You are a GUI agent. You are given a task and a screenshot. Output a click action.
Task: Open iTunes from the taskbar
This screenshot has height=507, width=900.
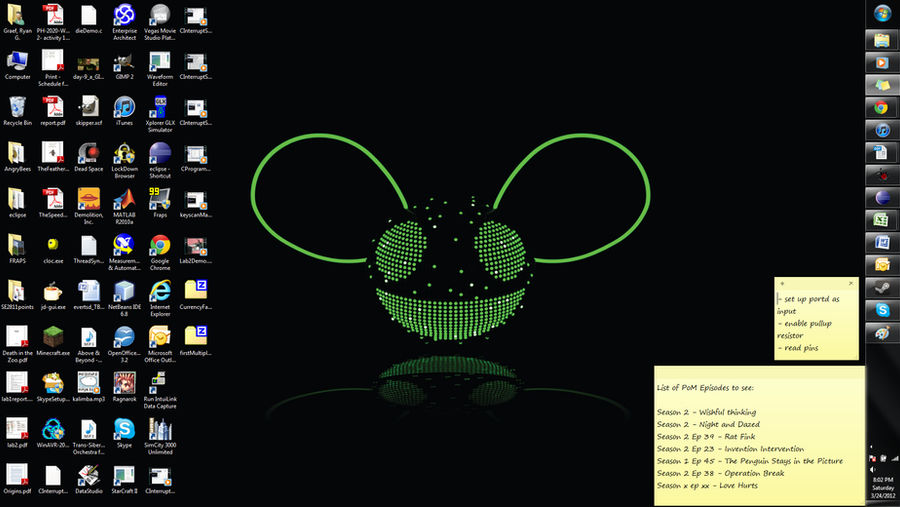point(882,130)
